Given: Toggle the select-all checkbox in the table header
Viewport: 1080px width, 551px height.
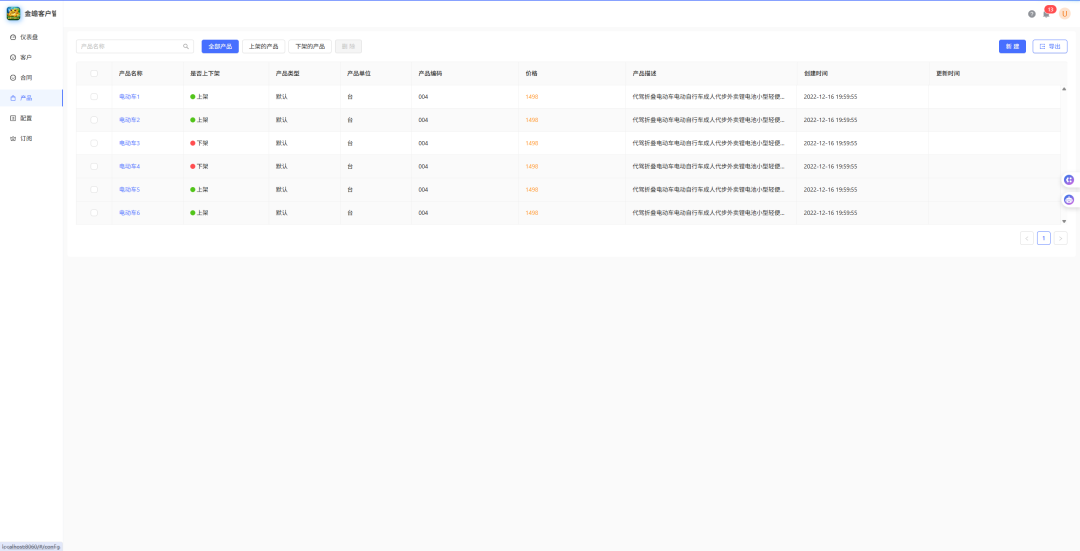Looking at the screenshot, I should [94, 73].
